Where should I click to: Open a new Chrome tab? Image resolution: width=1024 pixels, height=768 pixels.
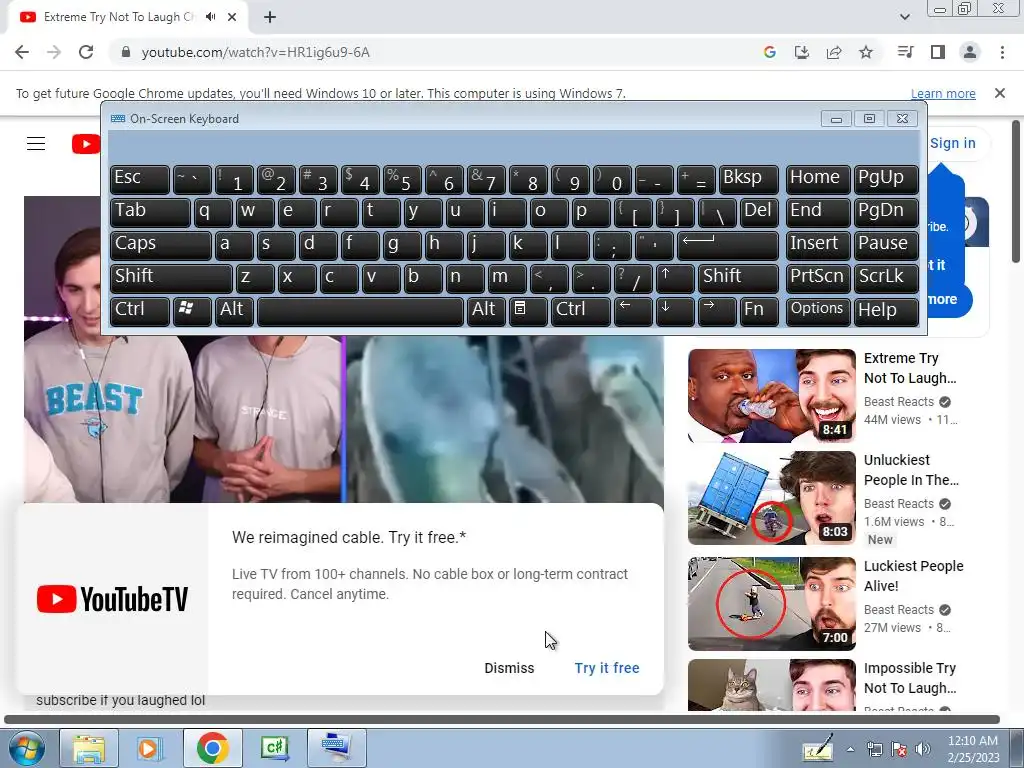[270, 17]
